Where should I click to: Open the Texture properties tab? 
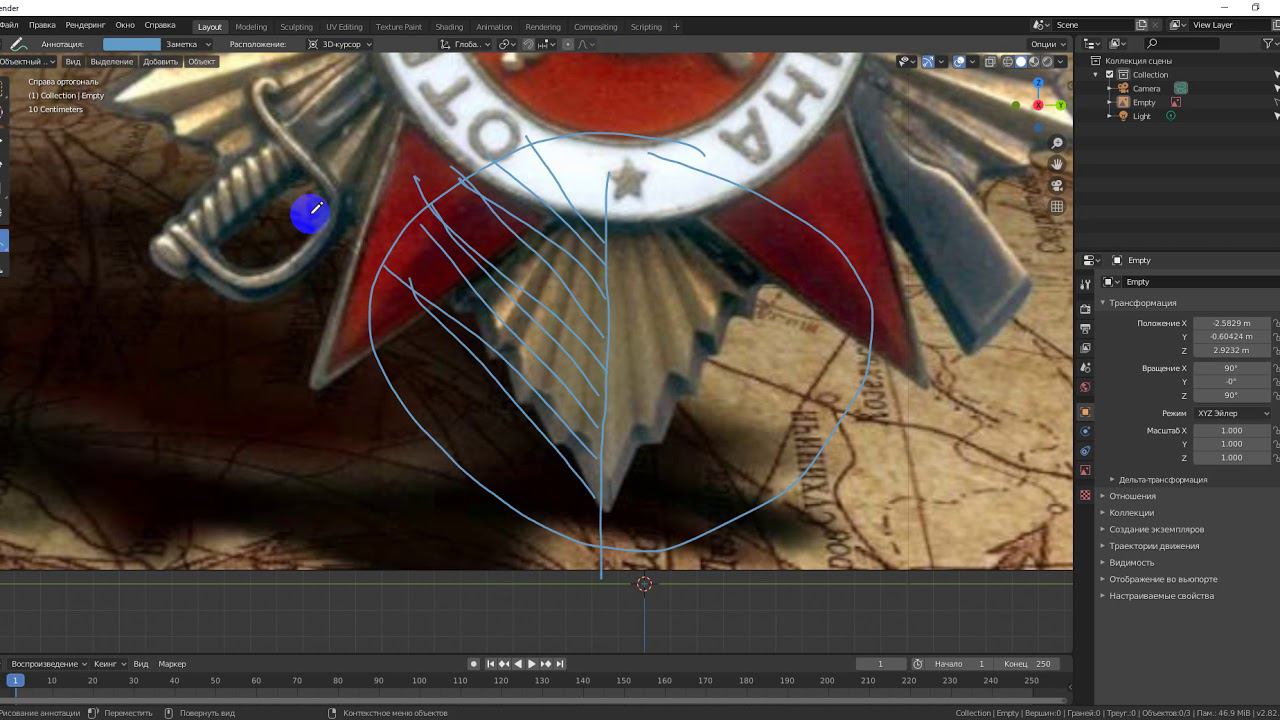point(1085,495)
